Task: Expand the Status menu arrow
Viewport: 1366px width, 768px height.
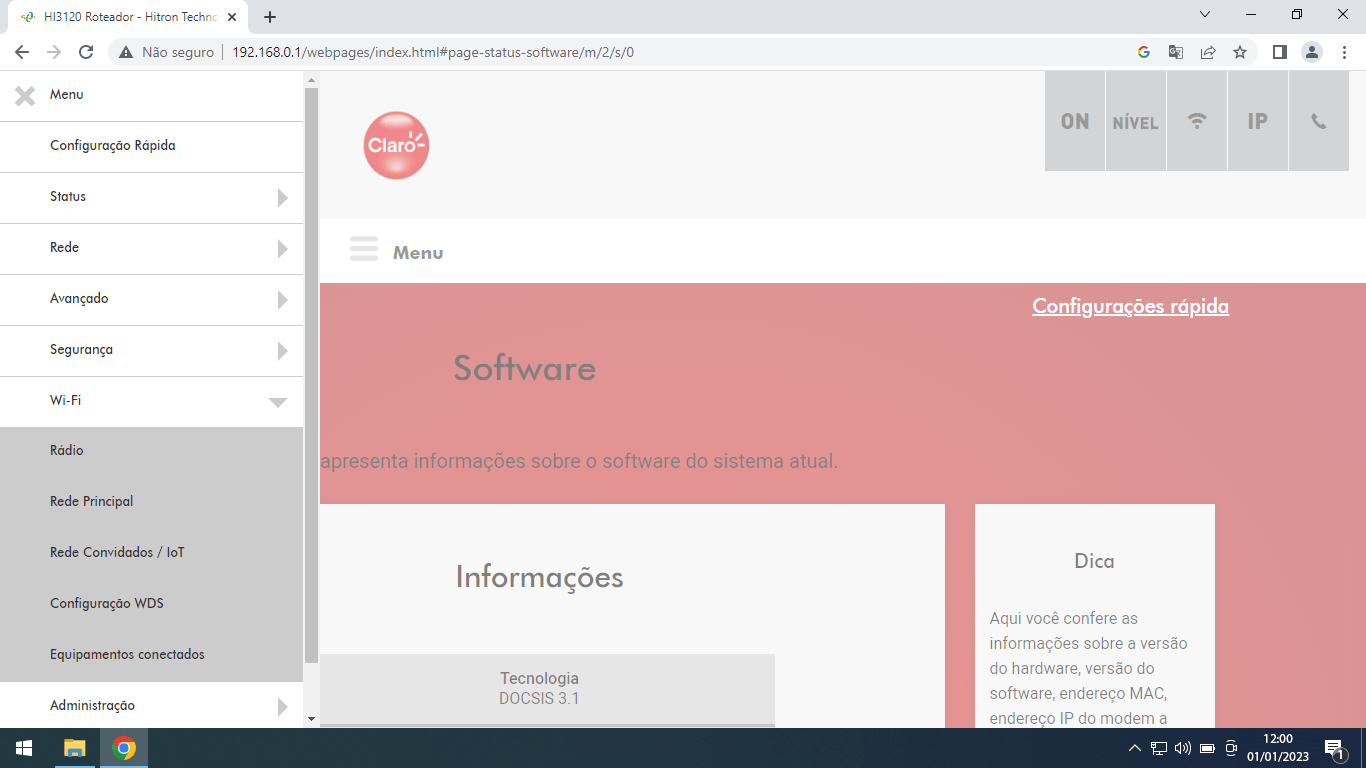Action: [x=283, y=198]
